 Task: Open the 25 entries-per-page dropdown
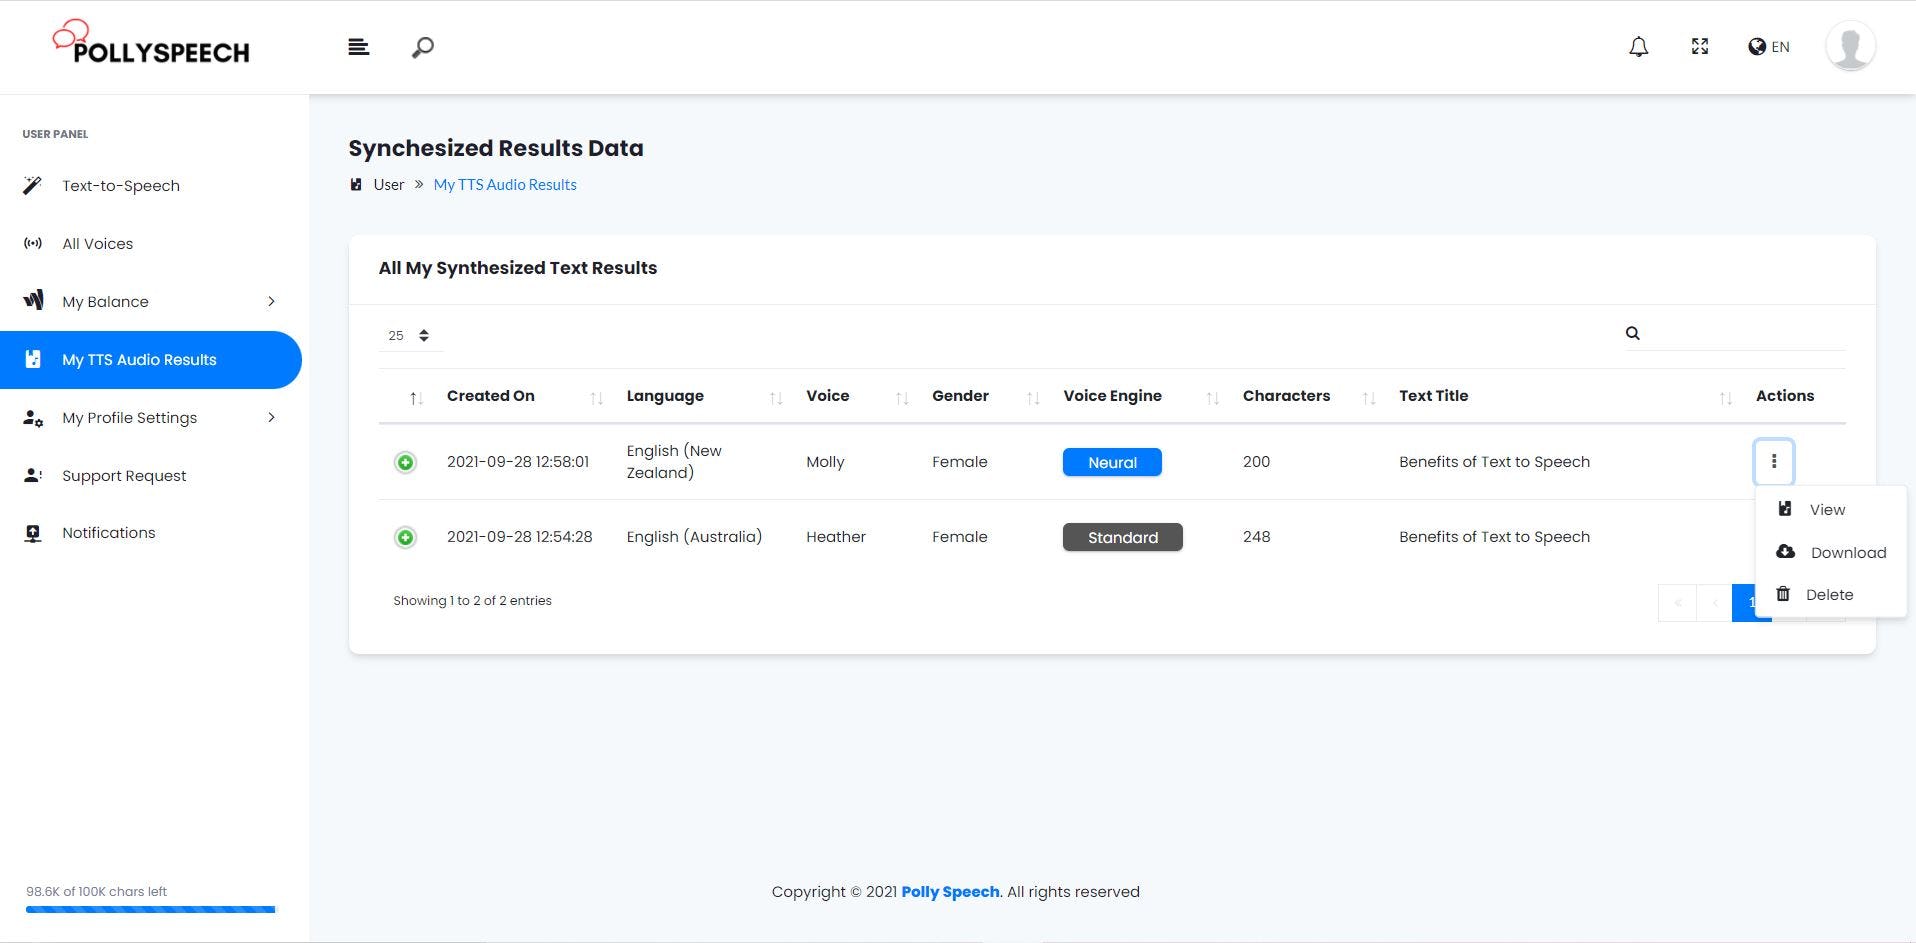410,336
